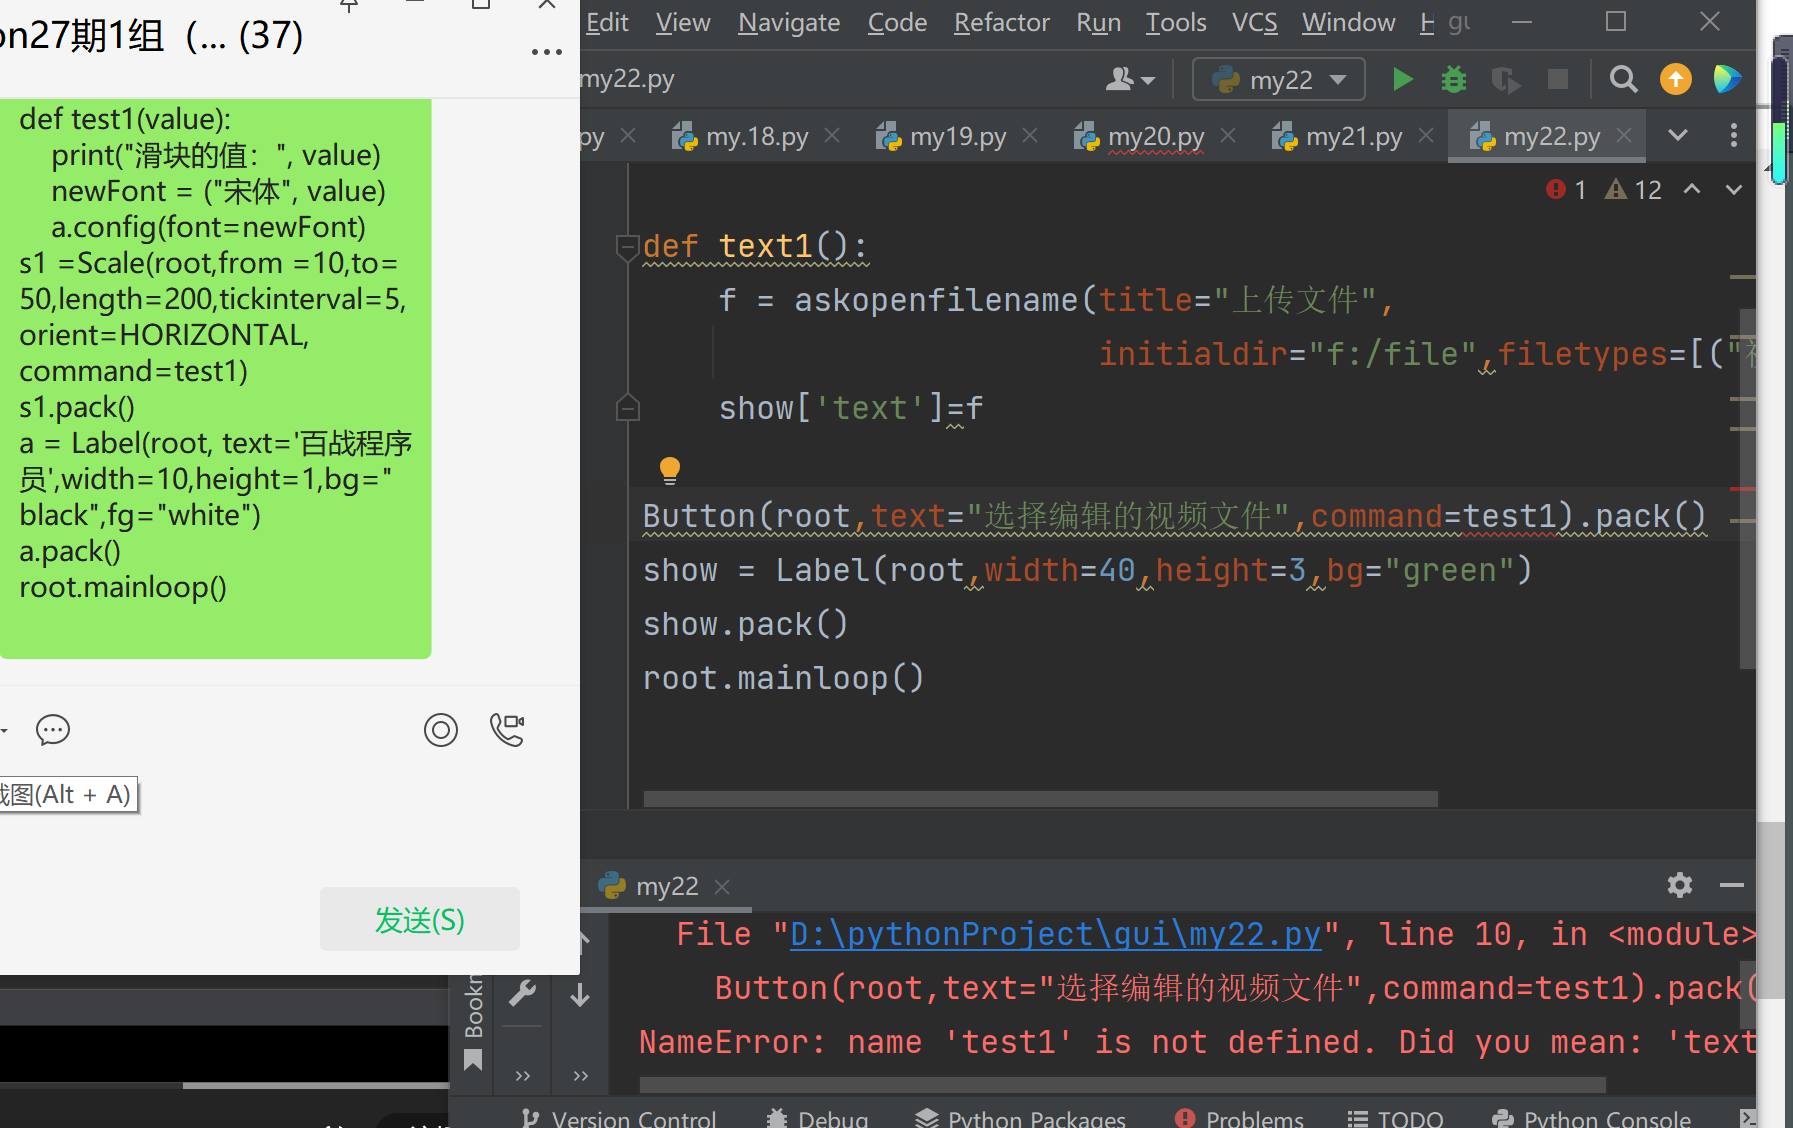
Task: Expand more Run toolbar actions with the double chevron
Action: click(x=580, y=1076)
